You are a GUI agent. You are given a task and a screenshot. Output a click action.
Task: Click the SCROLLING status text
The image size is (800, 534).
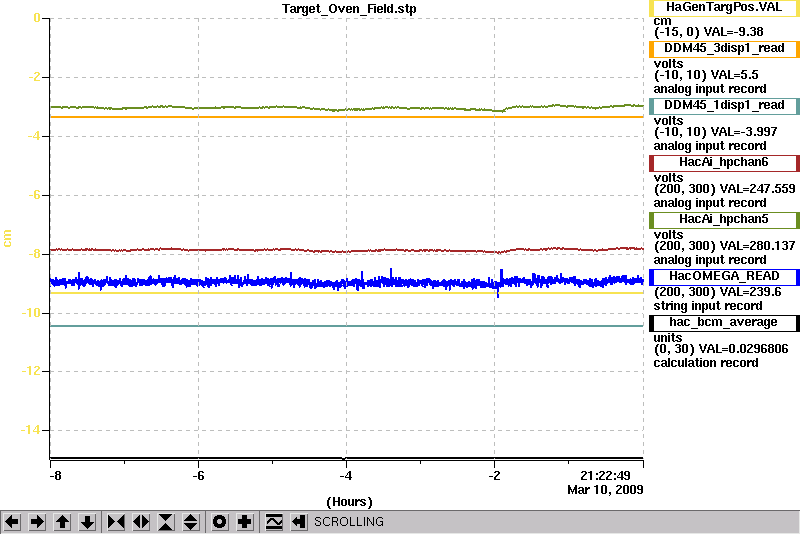(349, 522)
